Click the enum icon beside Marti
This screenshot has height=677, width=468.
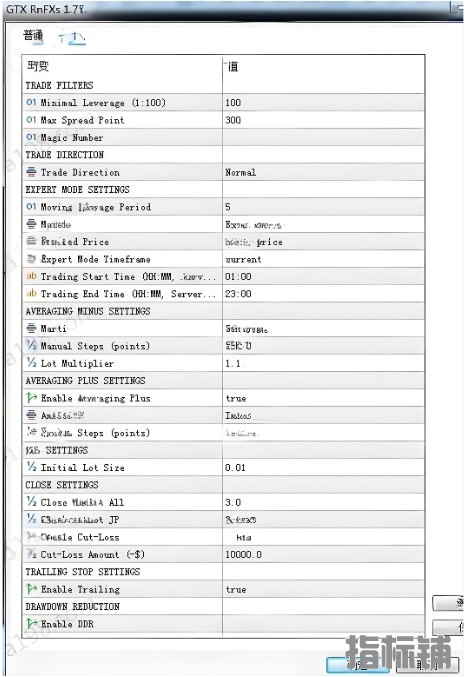(x=31, y=328)
